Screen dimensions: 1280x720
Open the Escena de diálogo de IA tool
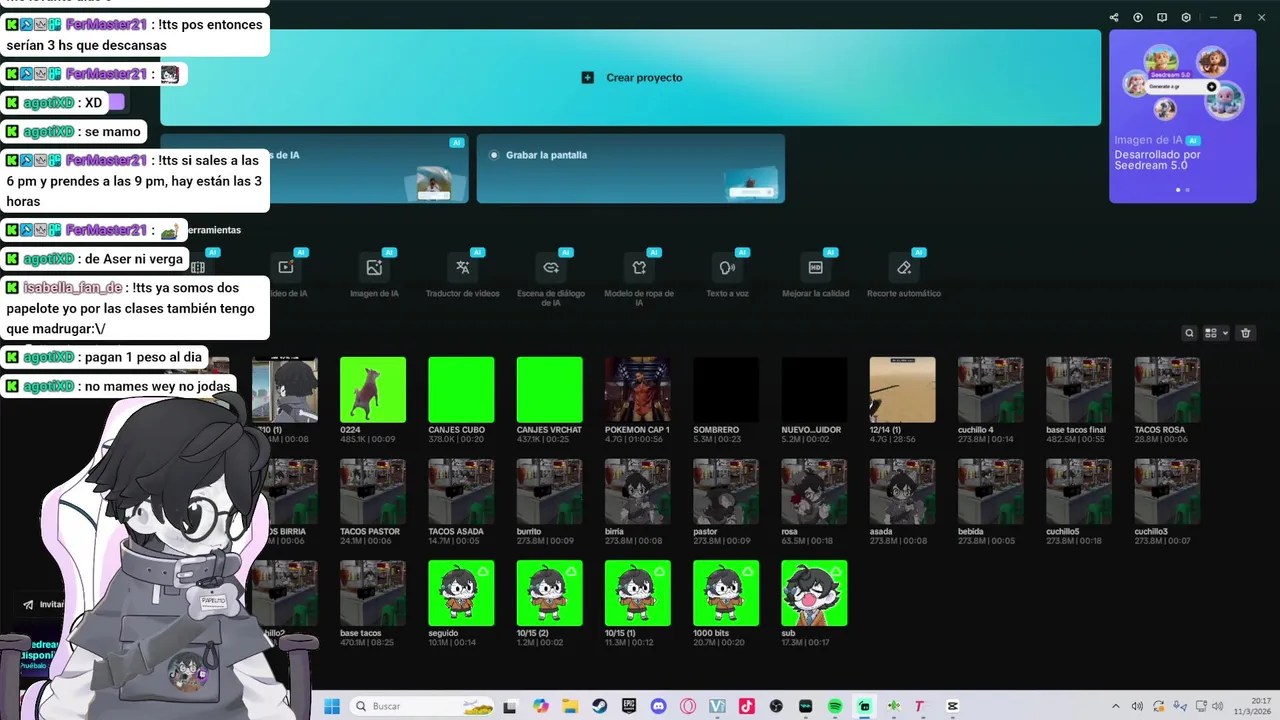point(551,277)
